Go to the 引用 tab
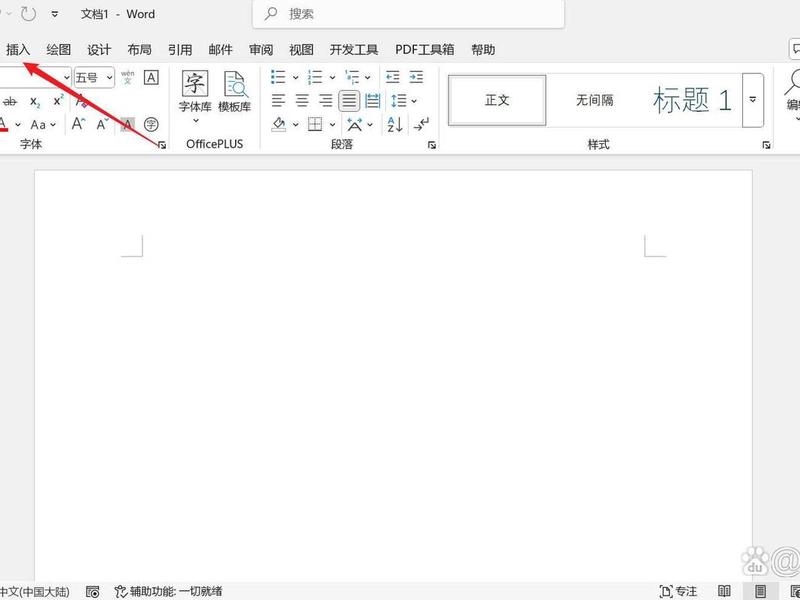Screen dimensions: 800x600 pos(180,49)
